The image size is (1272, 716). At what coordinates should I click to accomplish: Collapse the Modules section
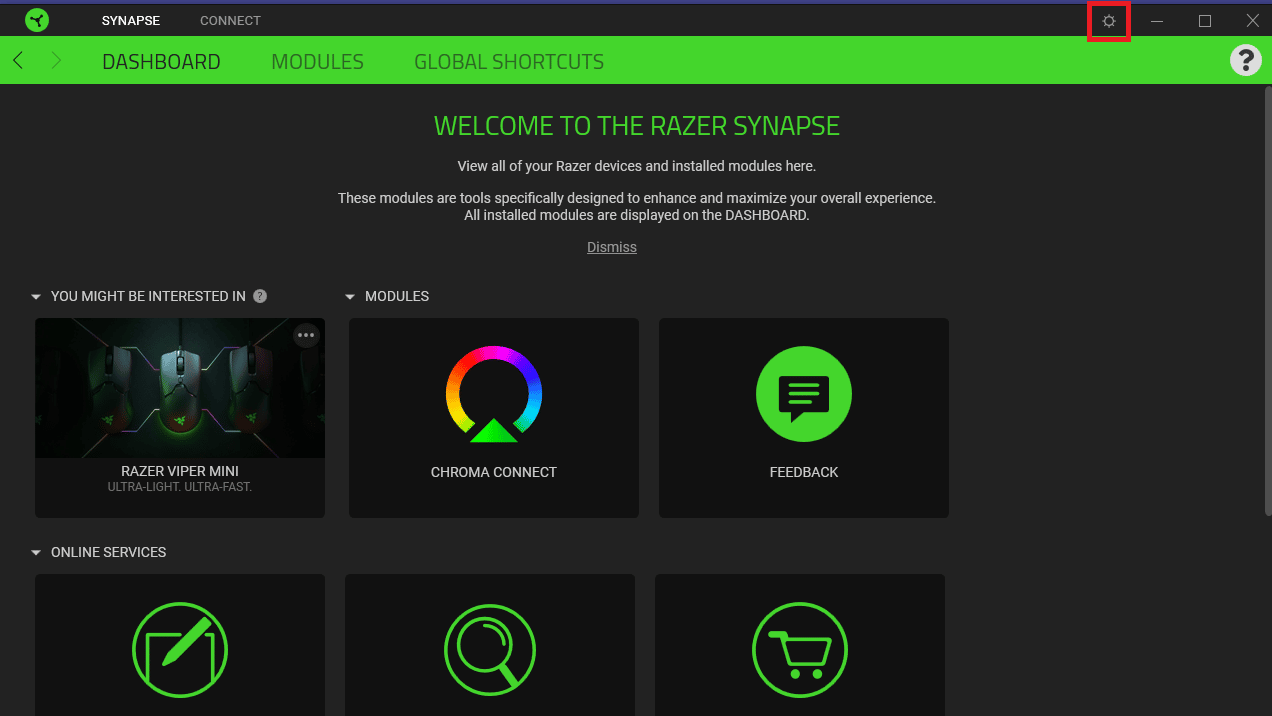coord(350,297)
